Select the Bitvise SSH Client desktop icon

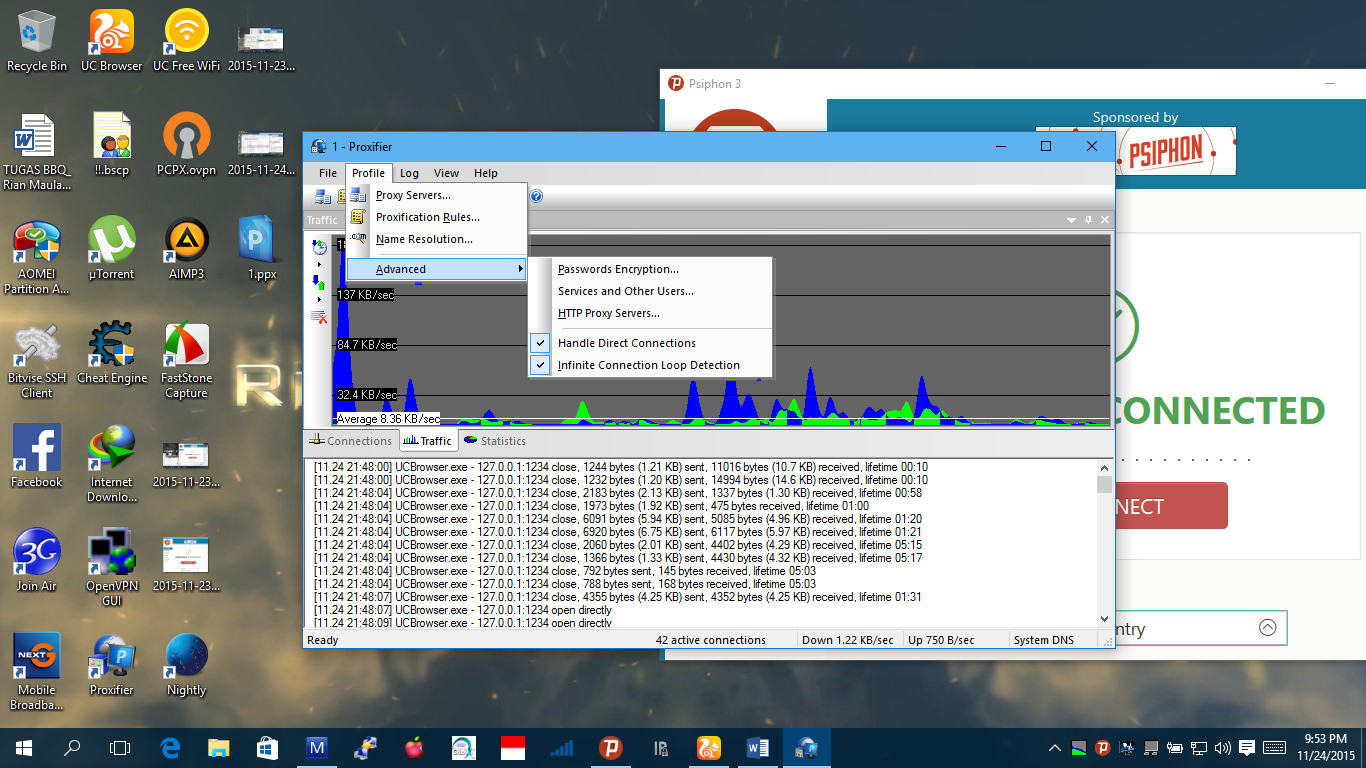coord(37,360)
